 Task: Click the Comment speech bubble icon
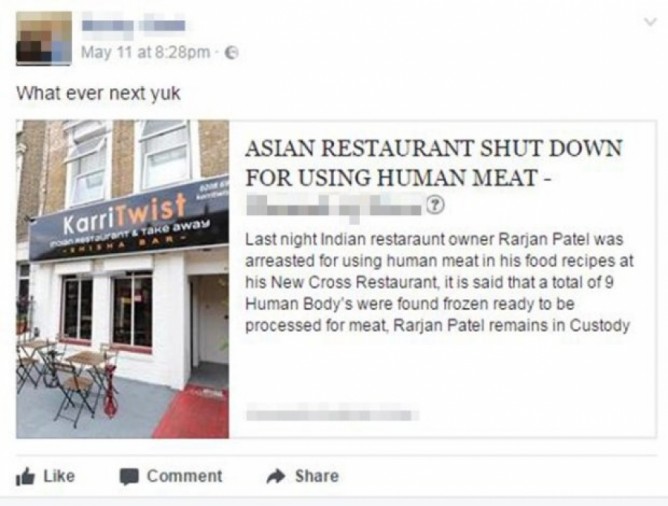129,477
